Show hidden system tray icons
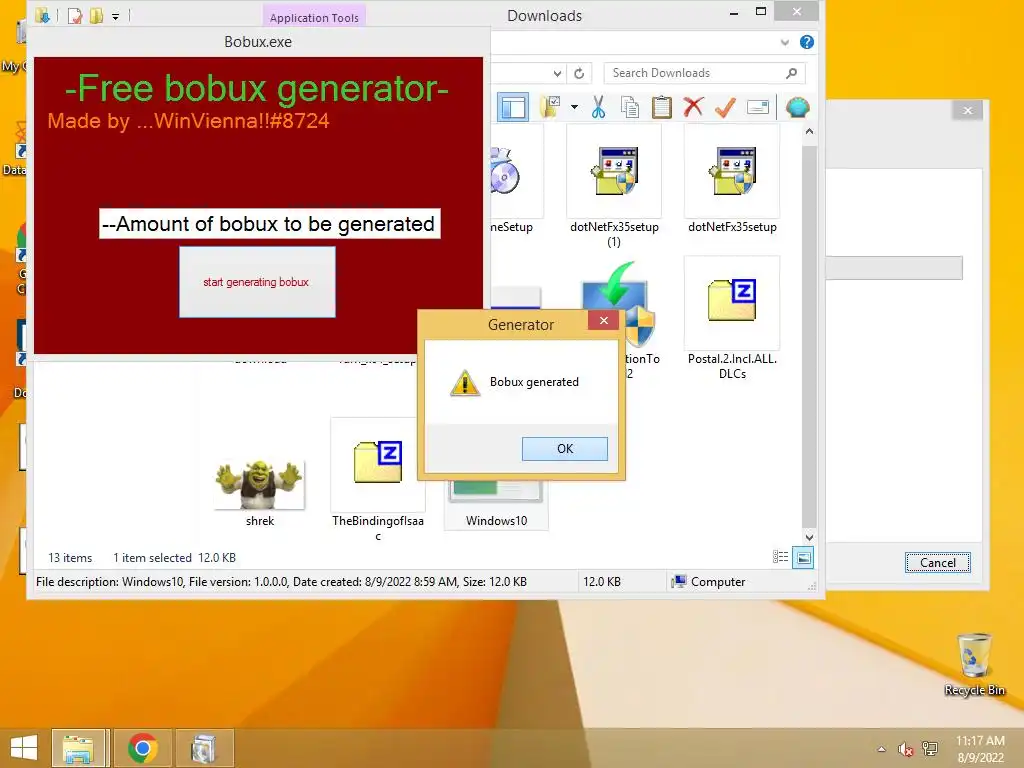Screen dimensions: 1024x768 881,749
